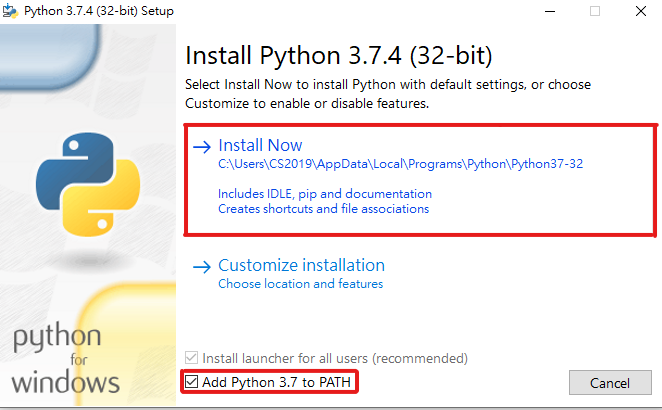Open Customize installation

pos(301,265)
